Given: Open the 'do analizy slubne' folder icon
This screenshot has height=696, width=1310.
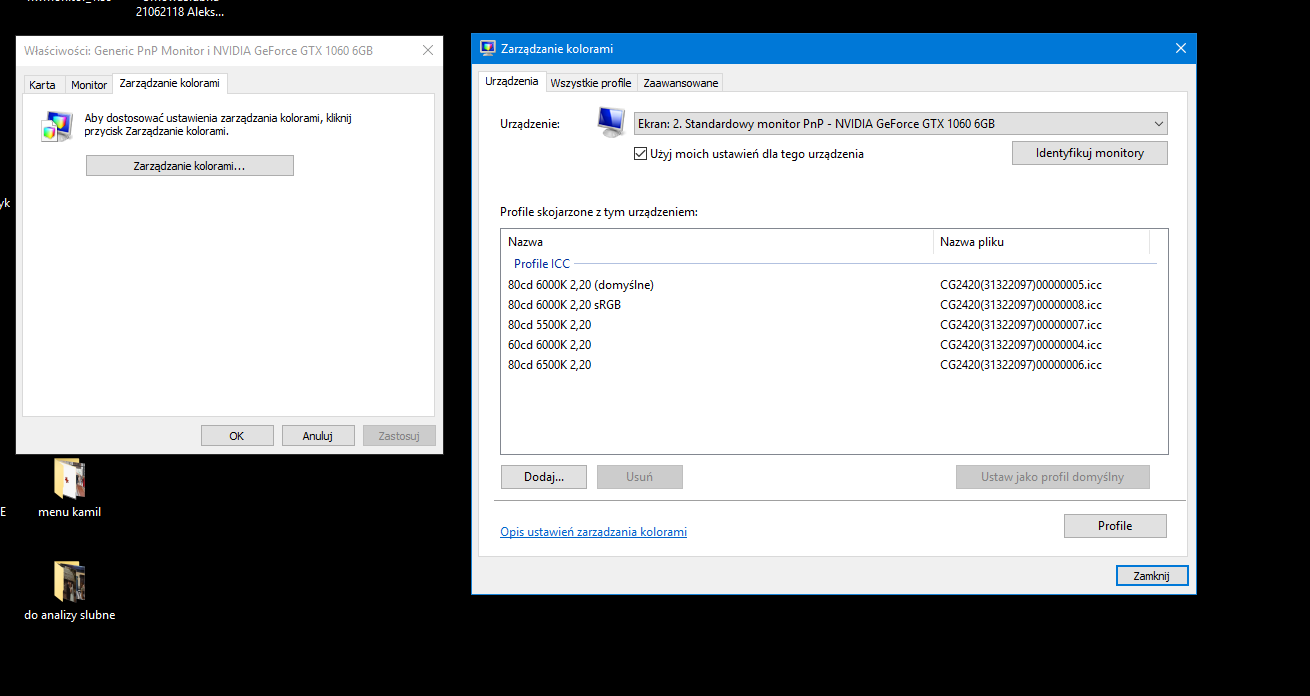Looking at the screenshot, I should [x=69, y=582].
